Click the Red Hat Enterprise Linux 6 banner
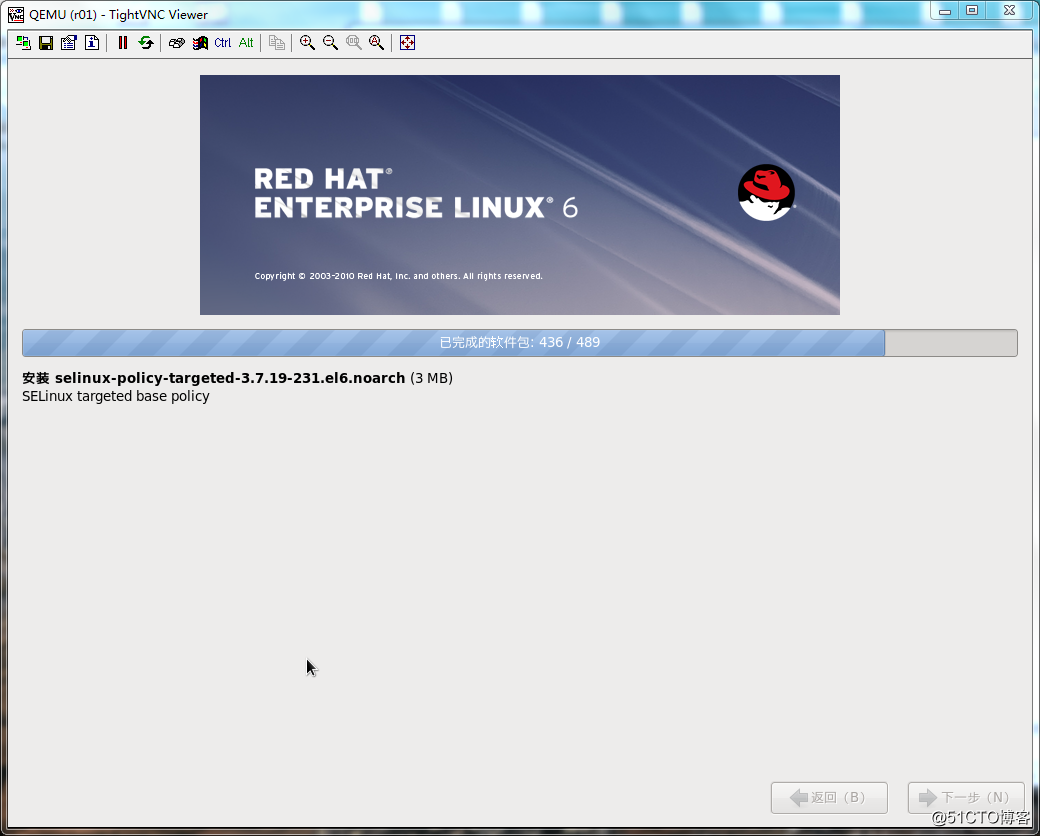Screen dimensions: 1040x836 tap(519, 194)
